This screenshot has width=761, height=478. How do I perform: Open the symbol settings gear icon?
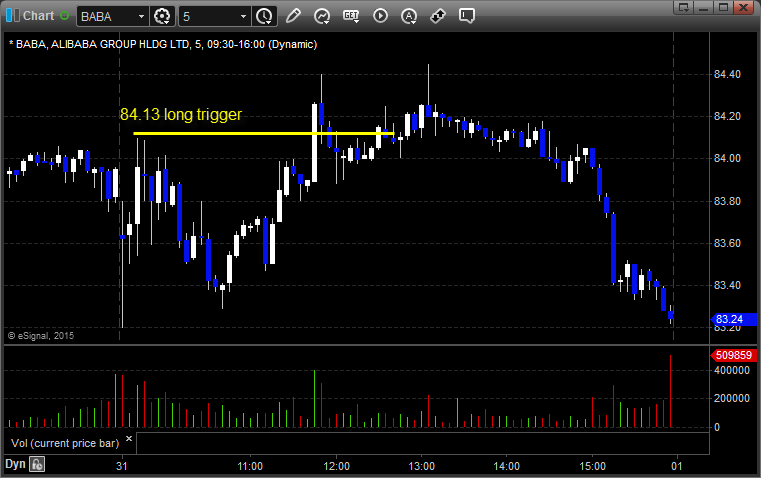pyautogui.click(x=162, y=16)
